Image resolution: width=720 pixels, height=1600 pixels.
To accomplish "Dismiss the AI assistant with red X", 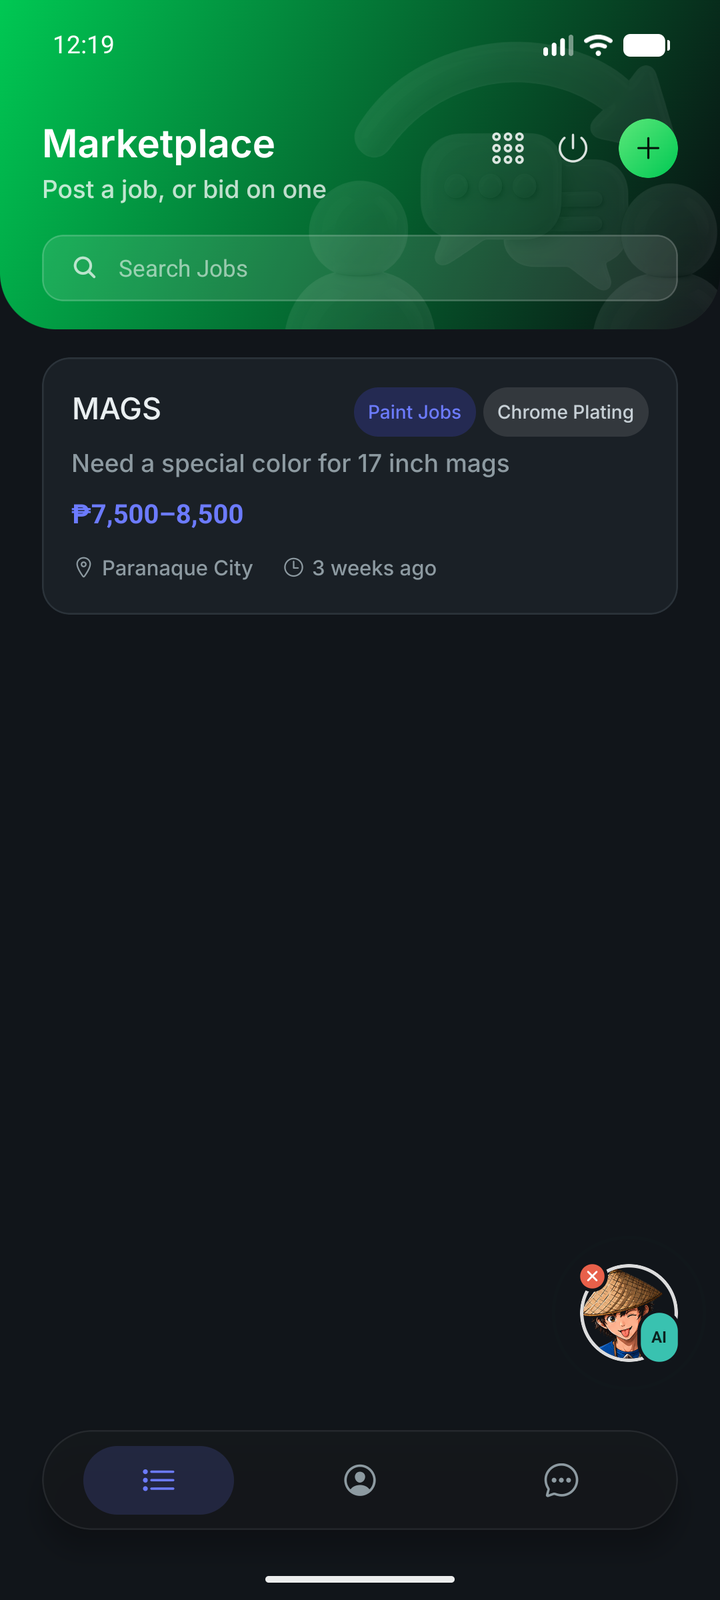I will point(592,1276).
